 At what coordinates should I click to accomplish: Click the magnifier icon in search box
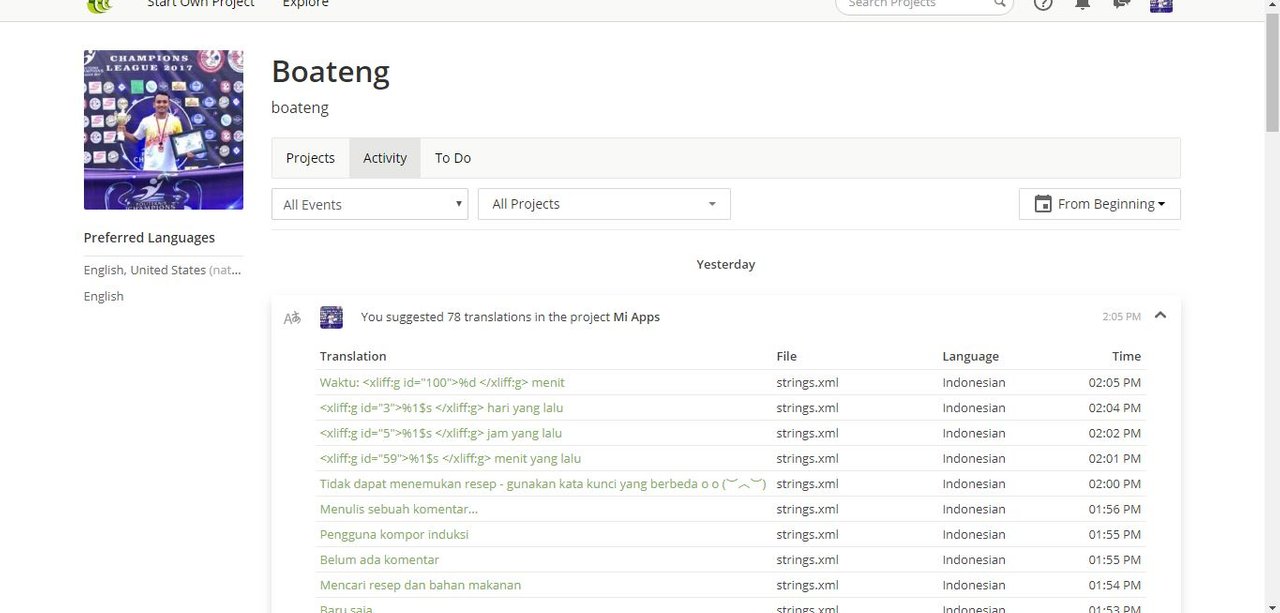(999, 4)
